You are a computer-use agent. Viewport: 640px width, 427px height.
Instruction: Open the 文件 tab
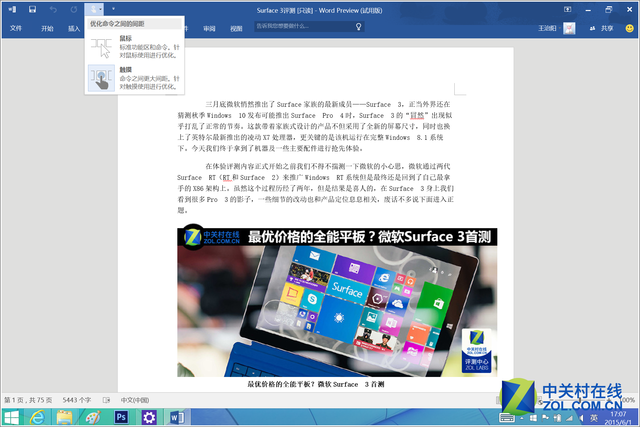coord(16,28)
